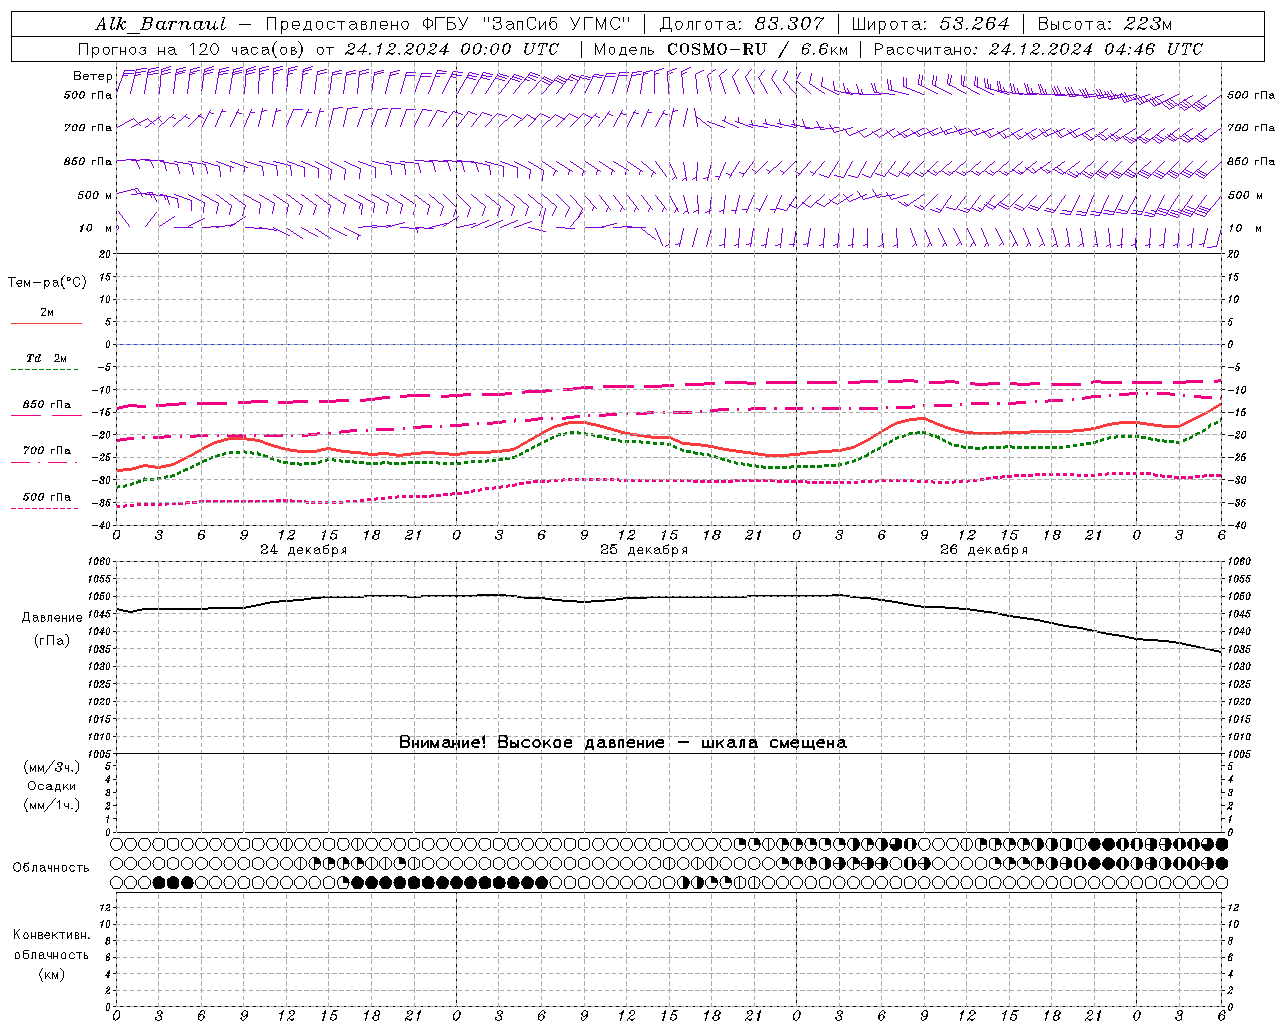The image size is (1280, 1024).
Task: Click the 700 гПа temperature legend entry
Action: pos(47,451)
